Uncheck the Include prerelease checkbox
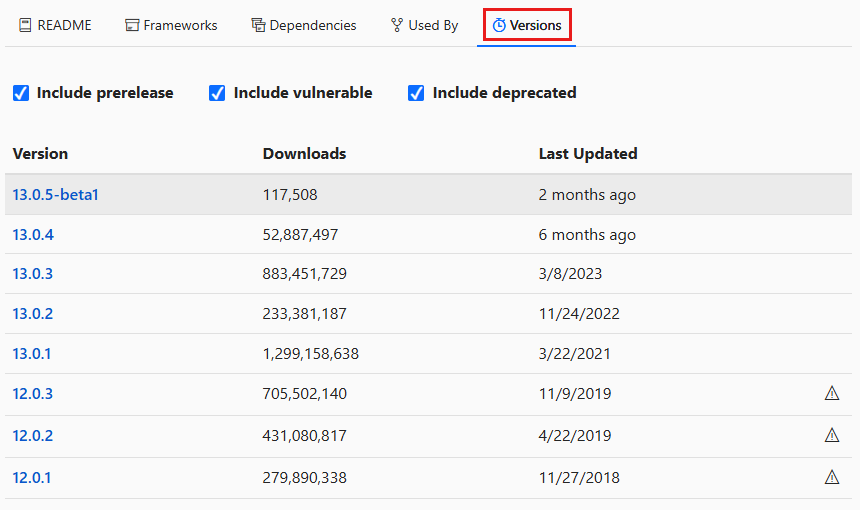This screenshot has height=510, width=860. click(21, 93)
